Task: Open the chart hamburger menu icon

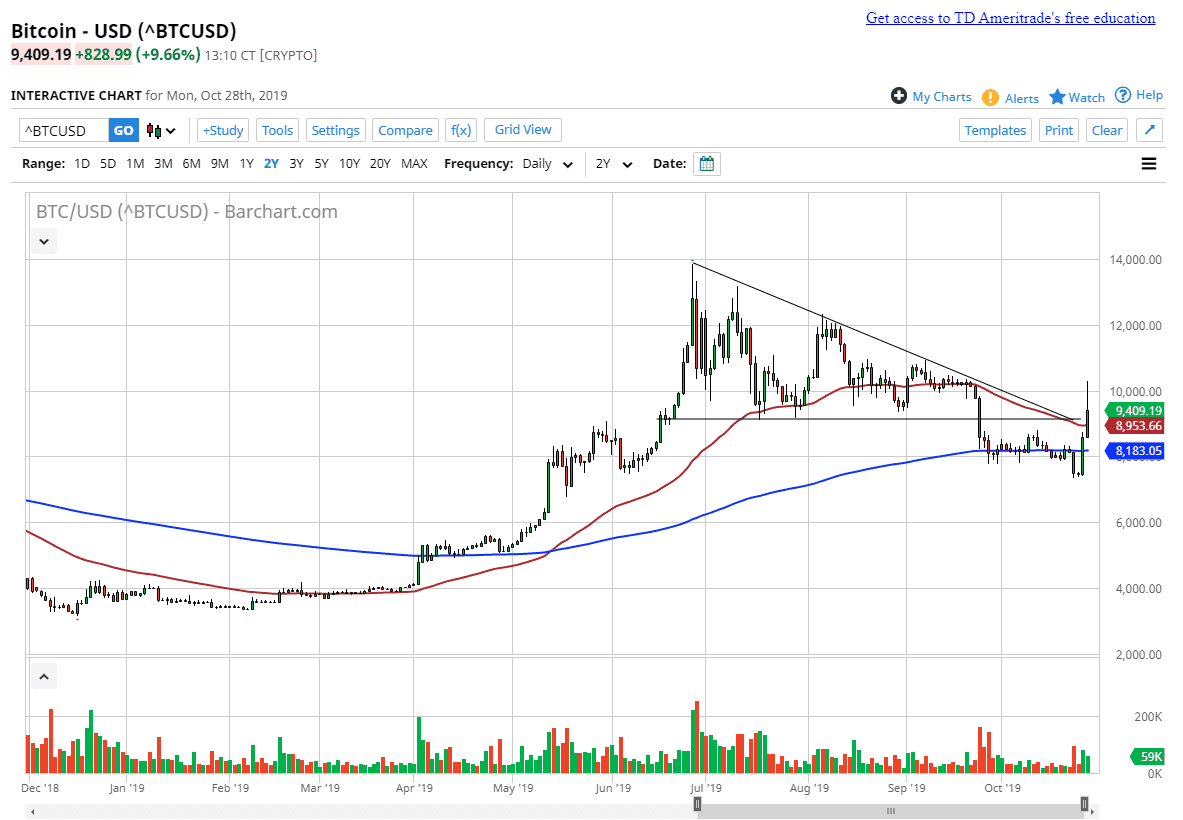Action: 1148,163
